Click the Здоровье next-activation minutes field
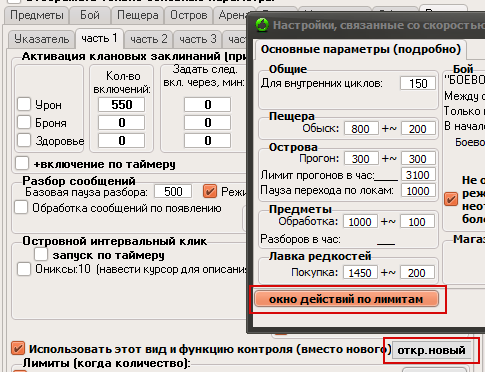The image size is (485, 372). pyautogui.click(x=207, y=141)
